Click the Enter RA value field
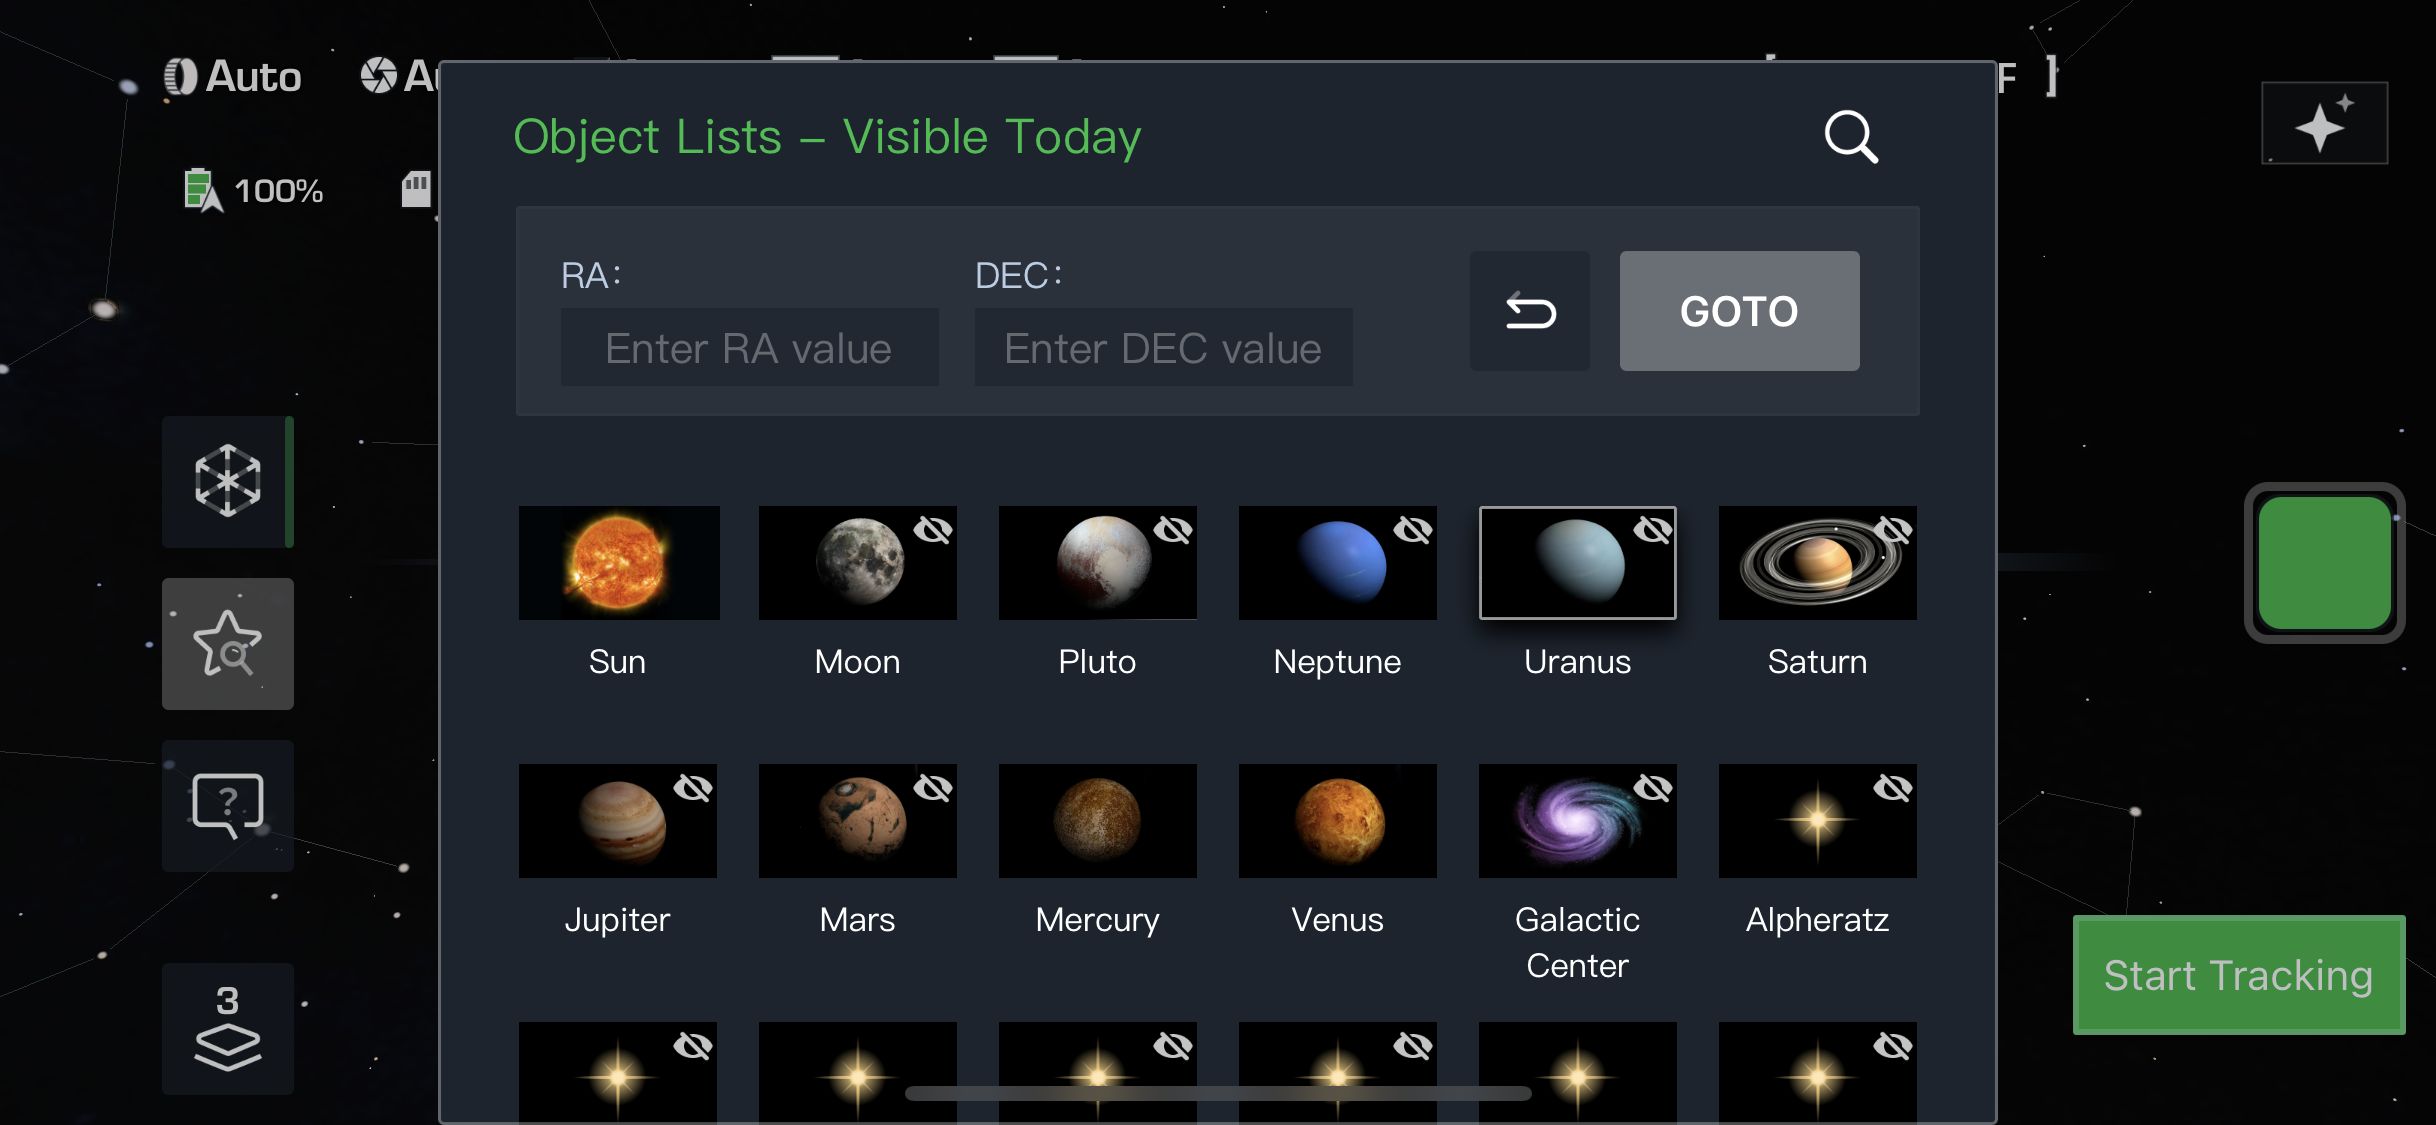The width and height of the screenshot is (2436, 1125). (749, 348)
